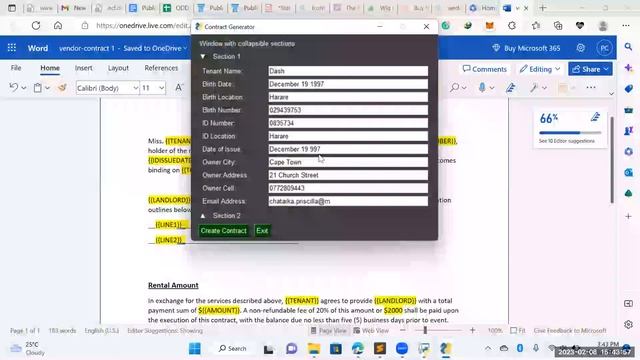
Task: Click the browser address bar URL
Action: coord(142,26)
